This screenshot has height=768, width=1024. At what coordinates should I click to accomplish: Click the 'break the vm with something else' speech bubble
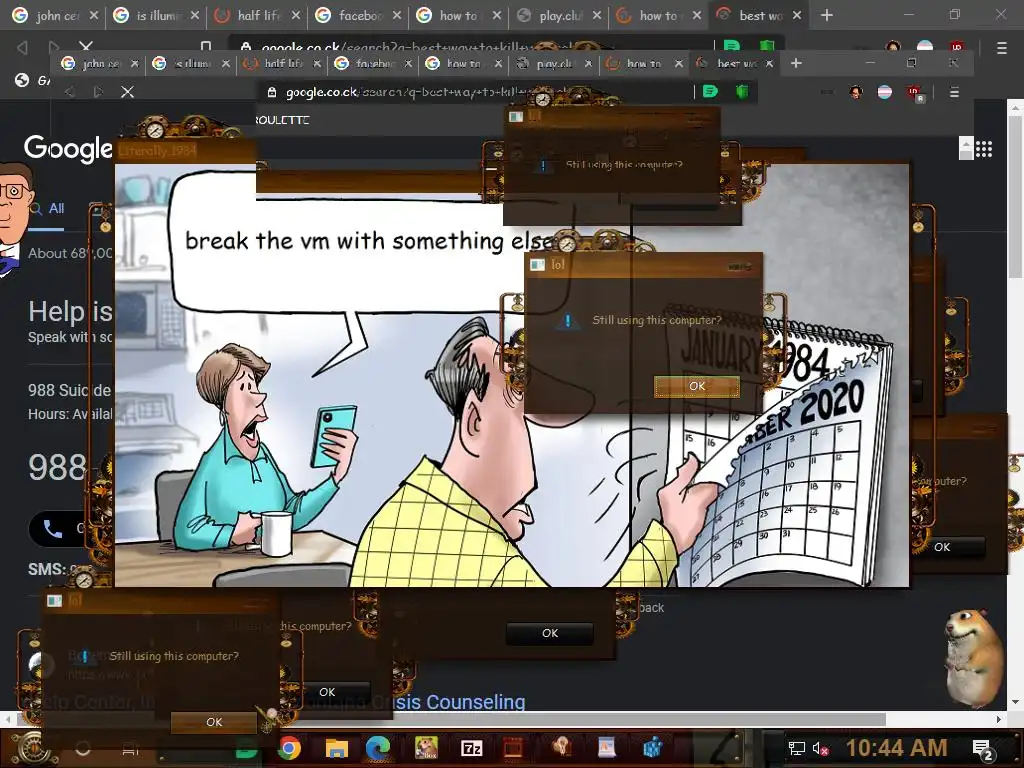[x=369, y=241]
